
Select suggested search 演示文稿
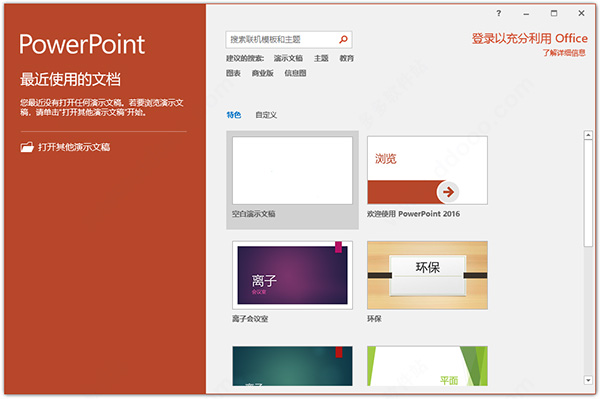pyautogui.click(x=288, y=58)
